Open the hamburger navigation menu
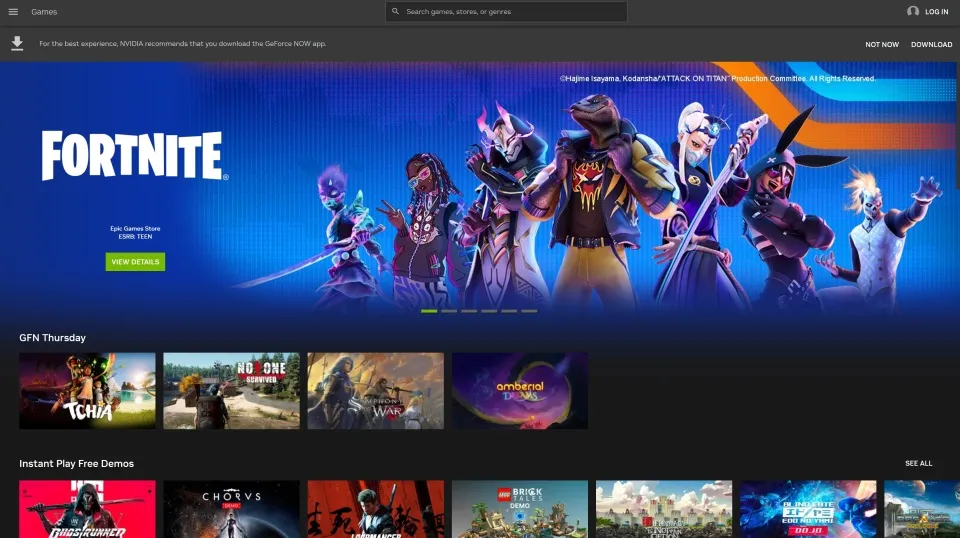This screenshot has width=960, height=538. point(13,12)
